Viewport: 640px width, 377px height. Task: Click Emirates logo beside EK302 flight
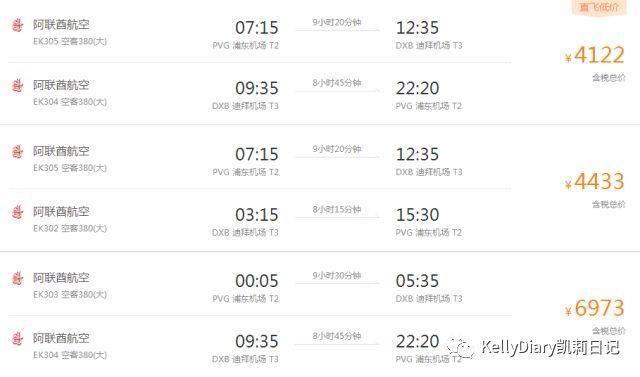(17, 212)
